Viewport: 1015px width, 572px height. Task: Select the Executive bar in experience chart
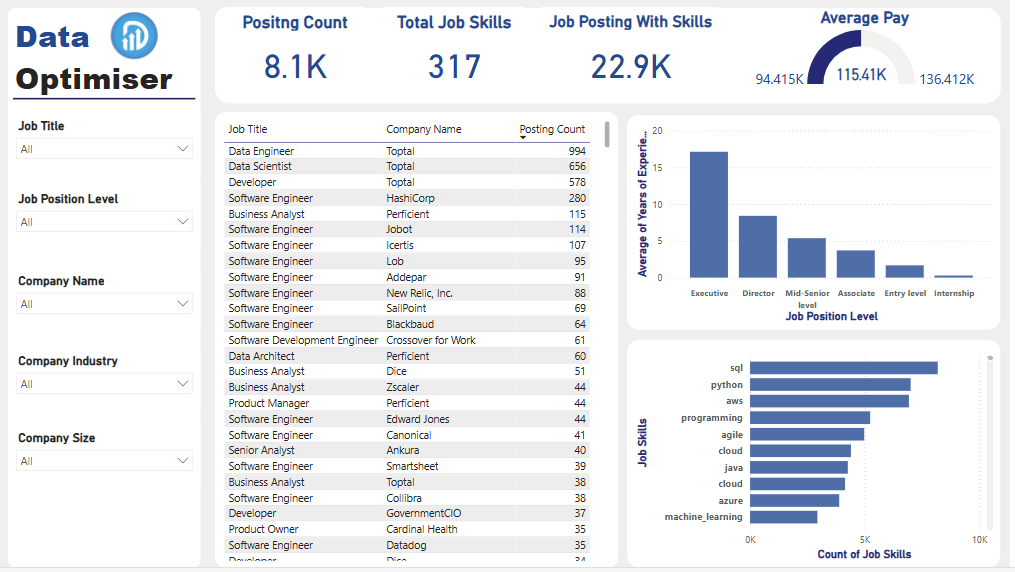pos(709,215)
